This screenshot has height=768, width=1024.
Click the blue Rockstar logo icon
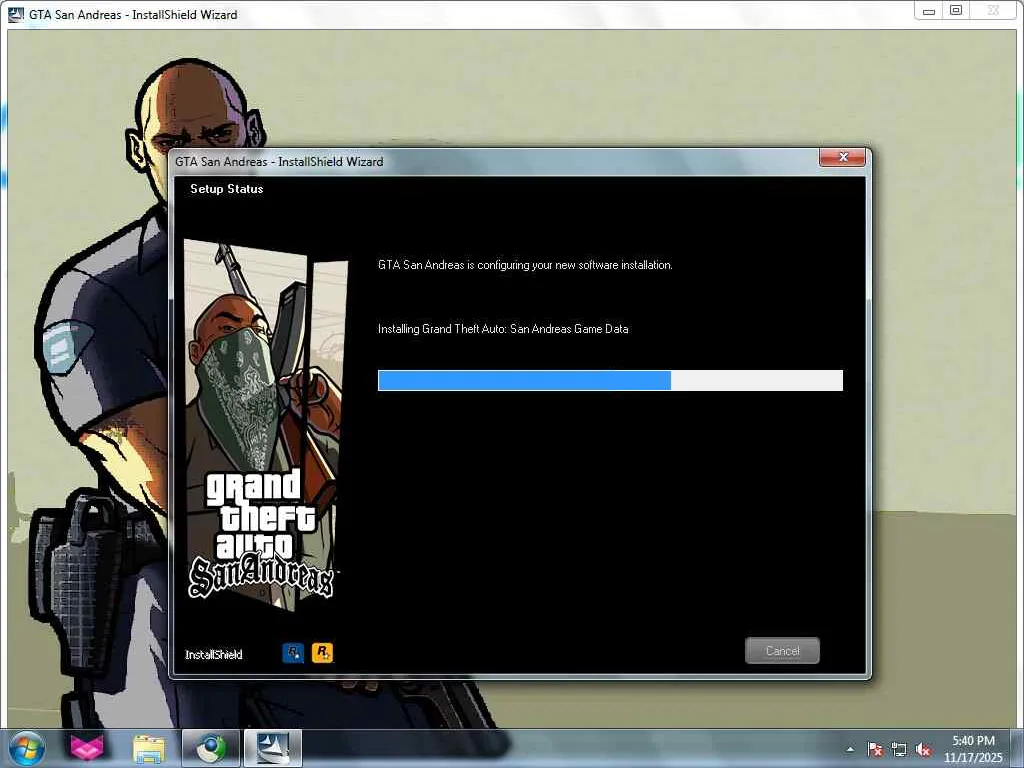(x=293, y=652)
